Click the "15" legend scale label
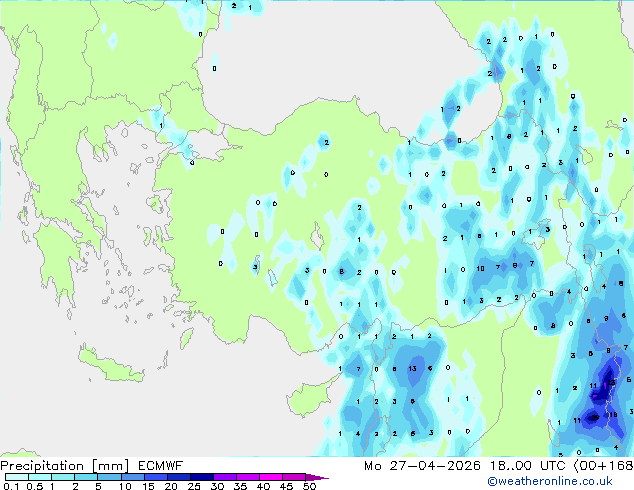The image size is (634, 490). pos(148,486)
